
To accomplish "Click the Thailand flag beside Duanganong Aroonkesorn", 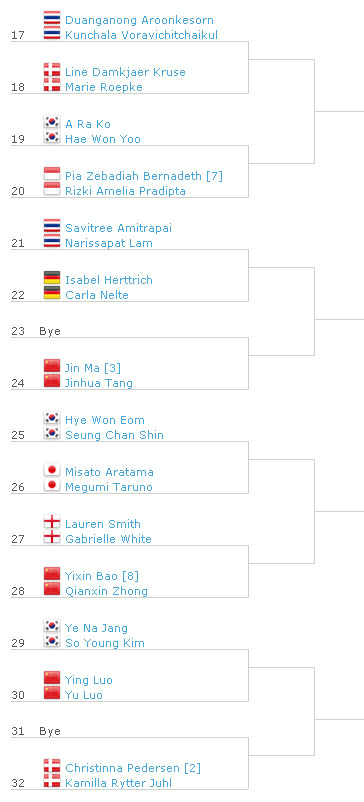I will [52, 18].
